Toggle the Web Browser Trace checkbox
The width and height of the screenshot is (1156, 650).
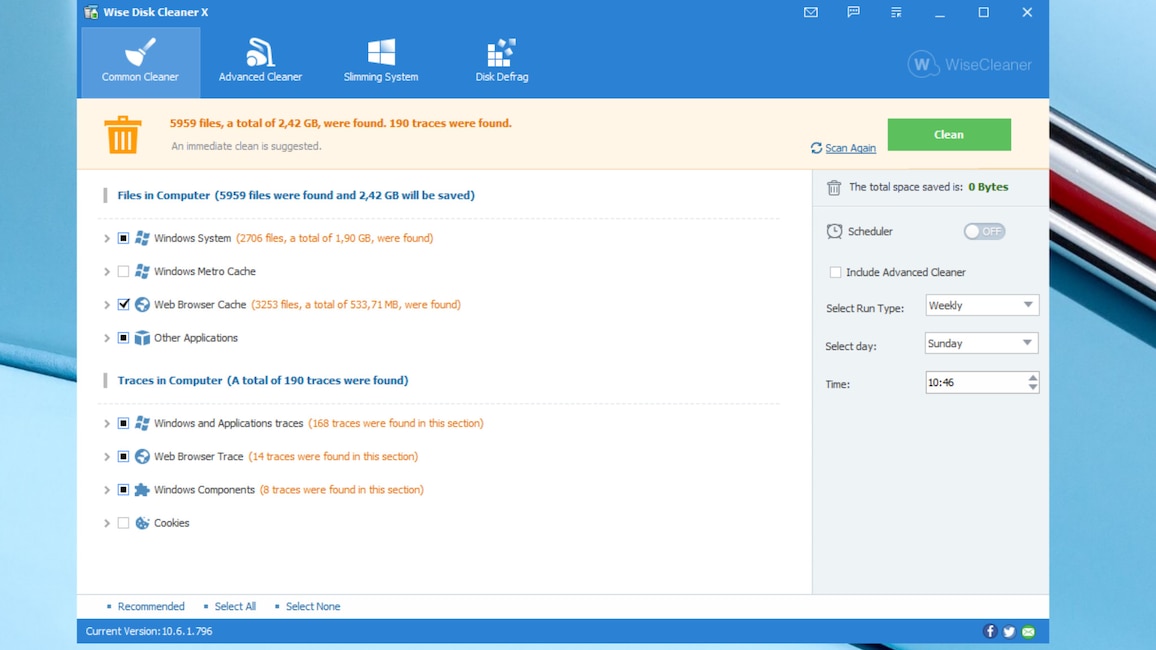point(123,456)
